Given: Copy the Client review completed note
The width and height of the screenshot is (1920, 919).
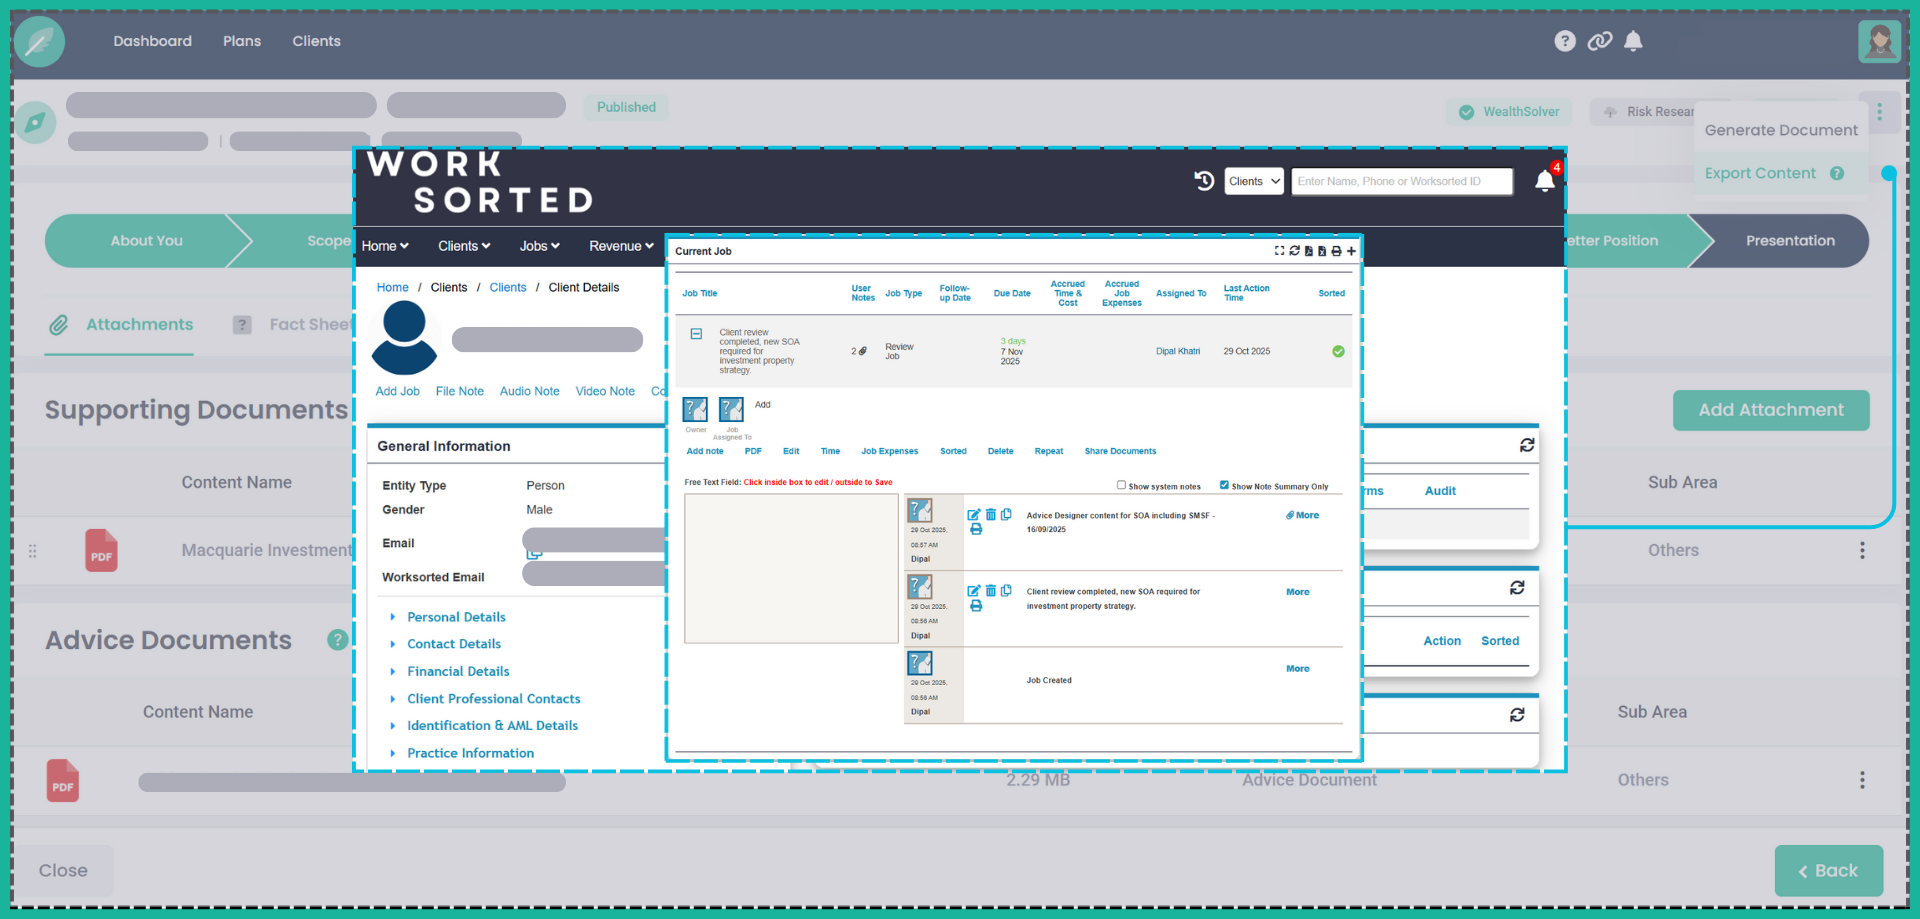Looking at the screenshot, I should point(1006,591).
